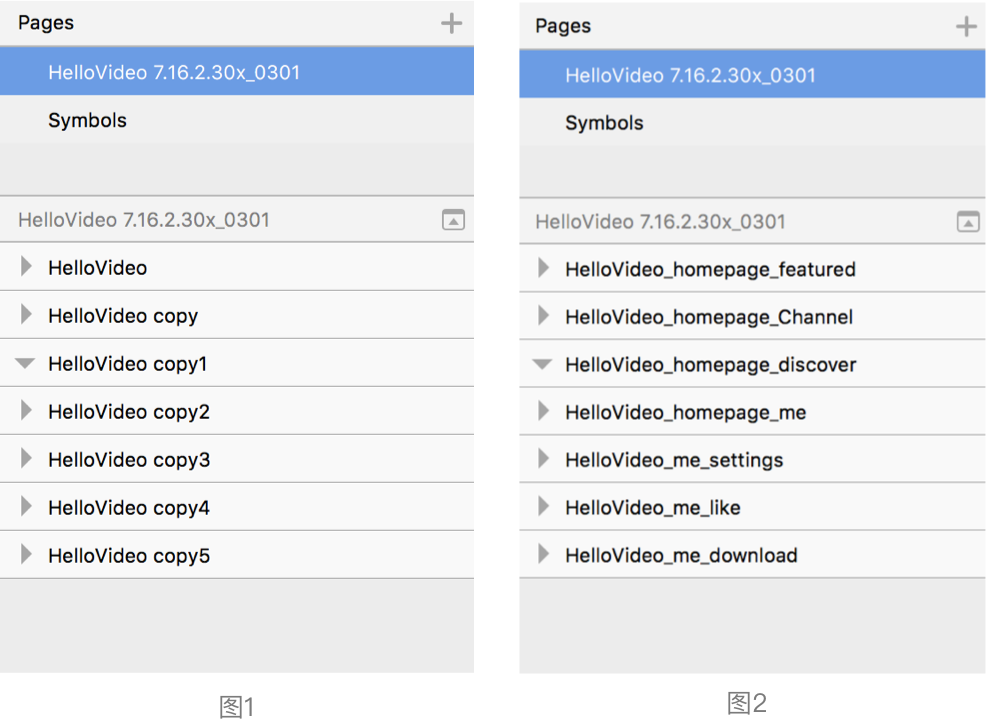Viewport: 986px width, 719px height.
Task: Expand the HelloVideo copy artboard
Action: pos(26,316)
